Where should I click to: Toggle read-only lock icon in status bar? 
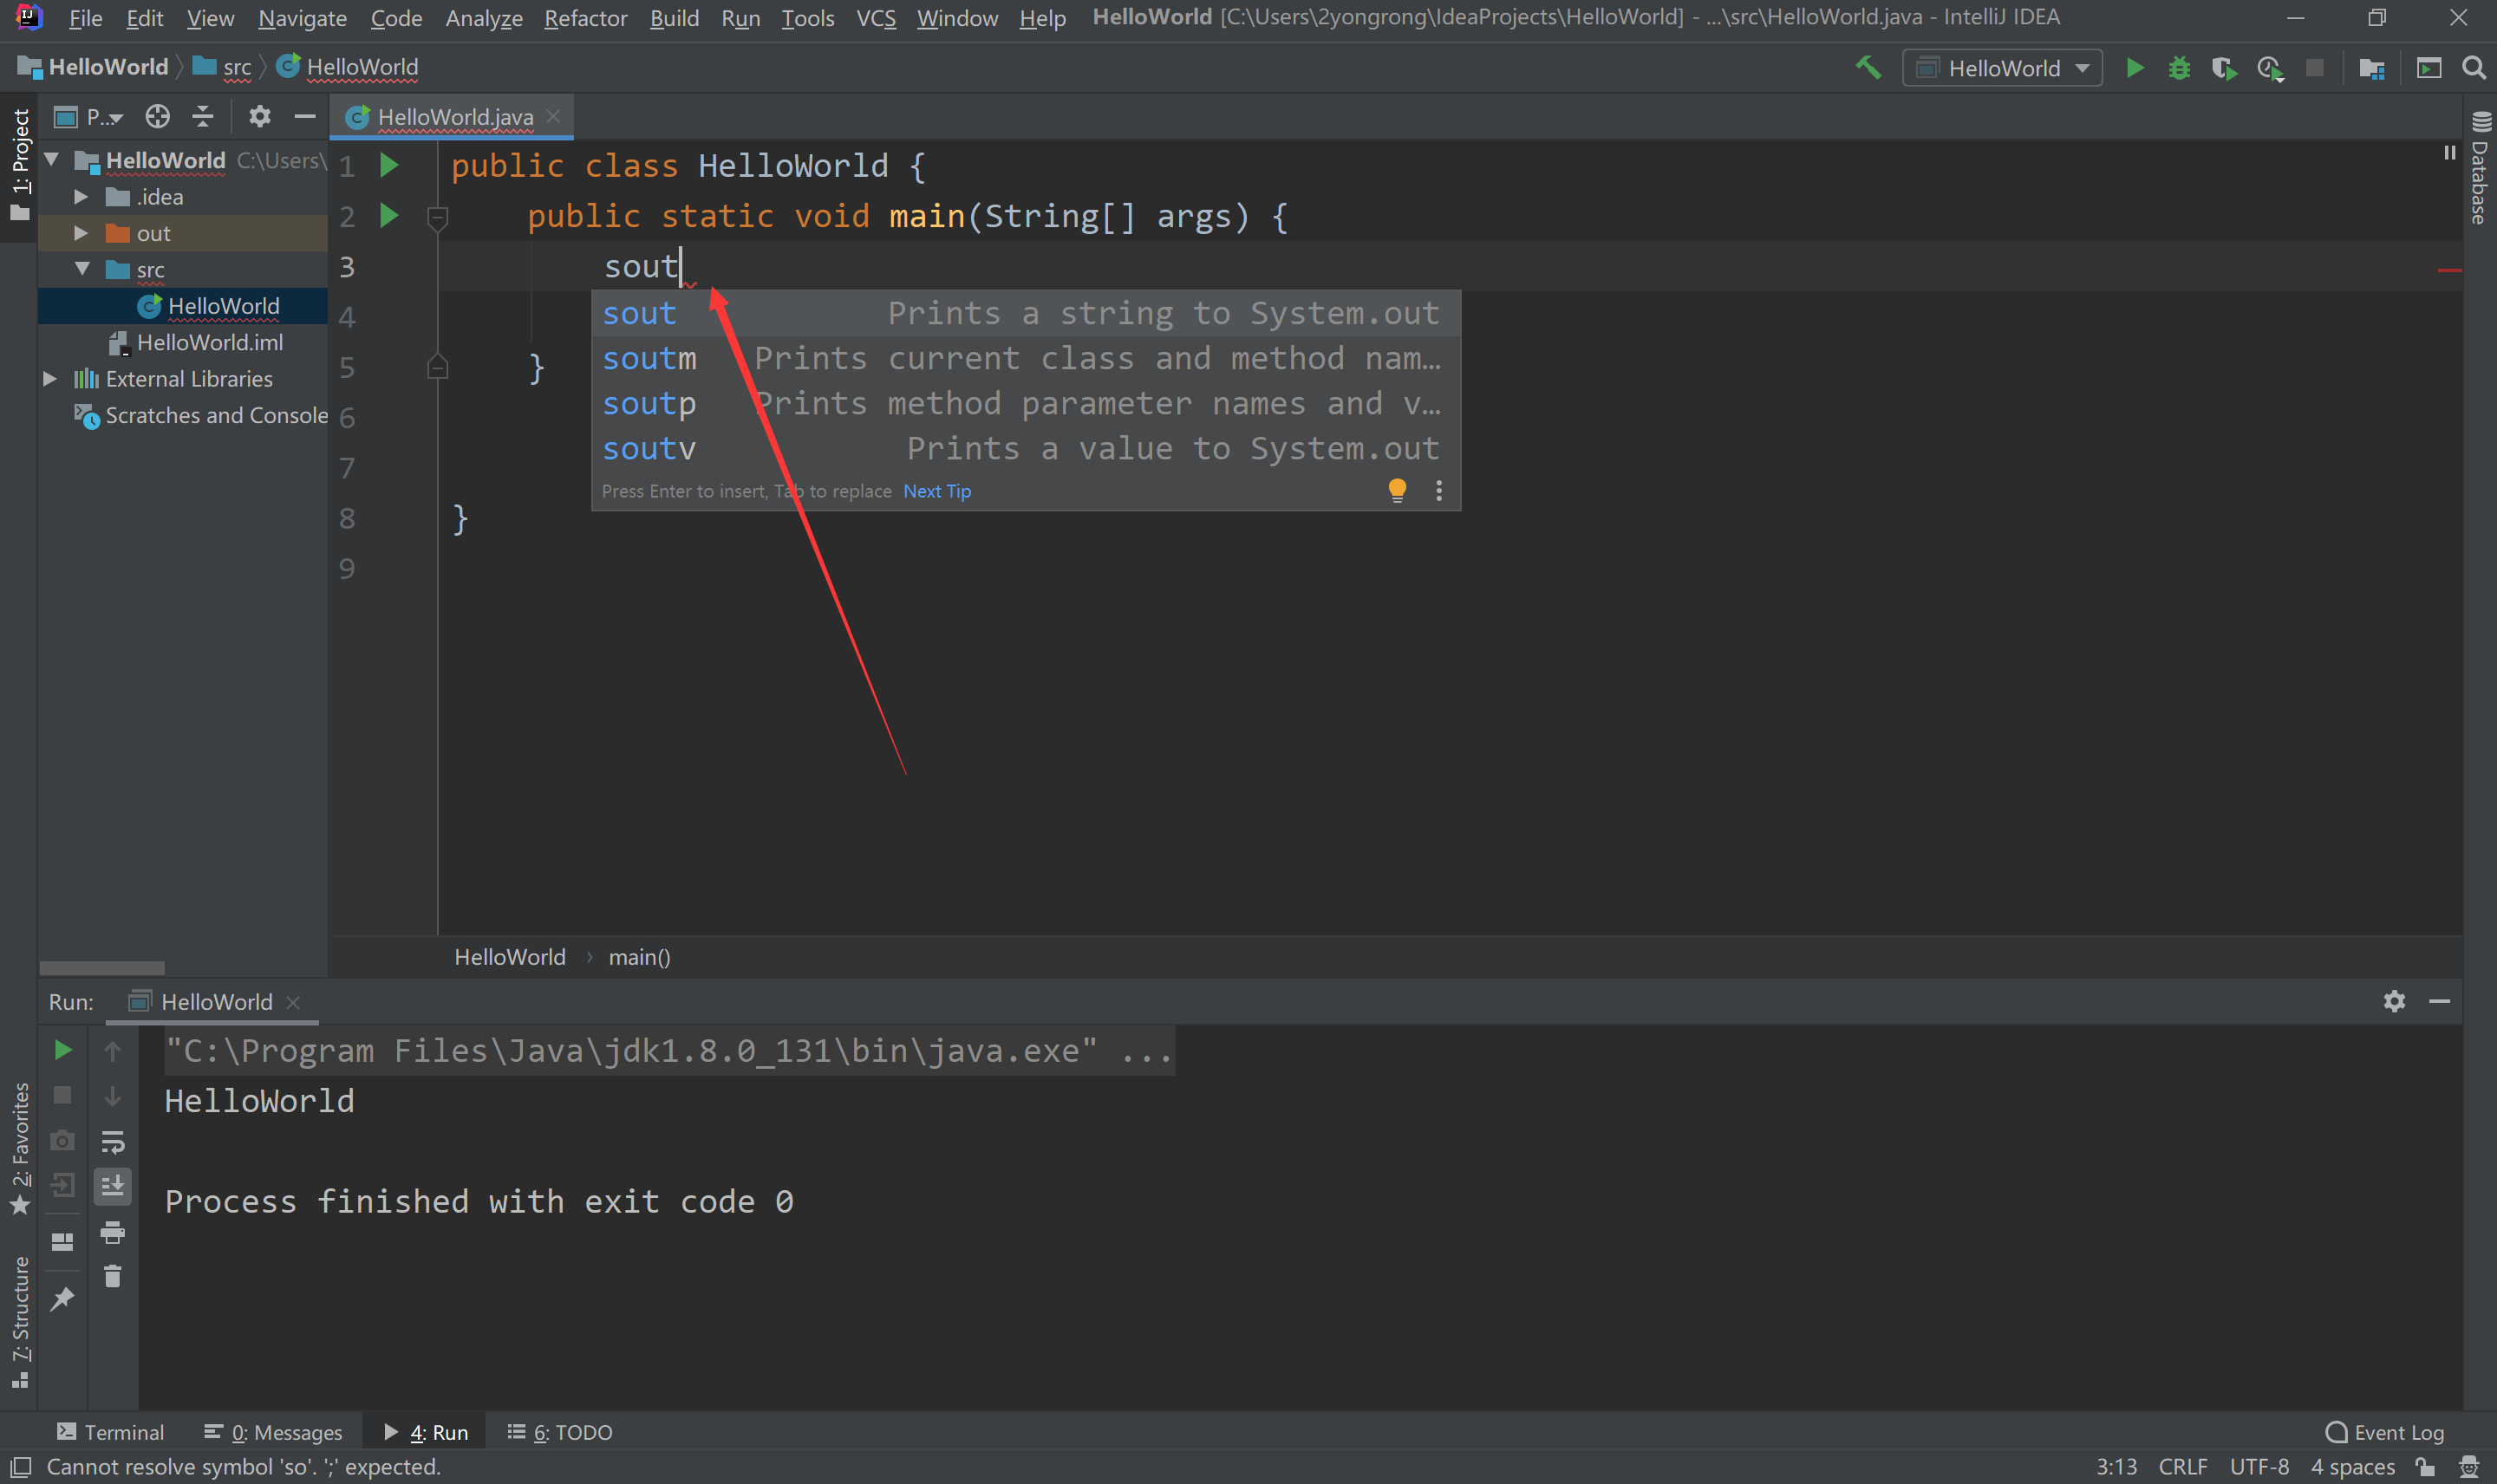[x=2425, y=1467]
